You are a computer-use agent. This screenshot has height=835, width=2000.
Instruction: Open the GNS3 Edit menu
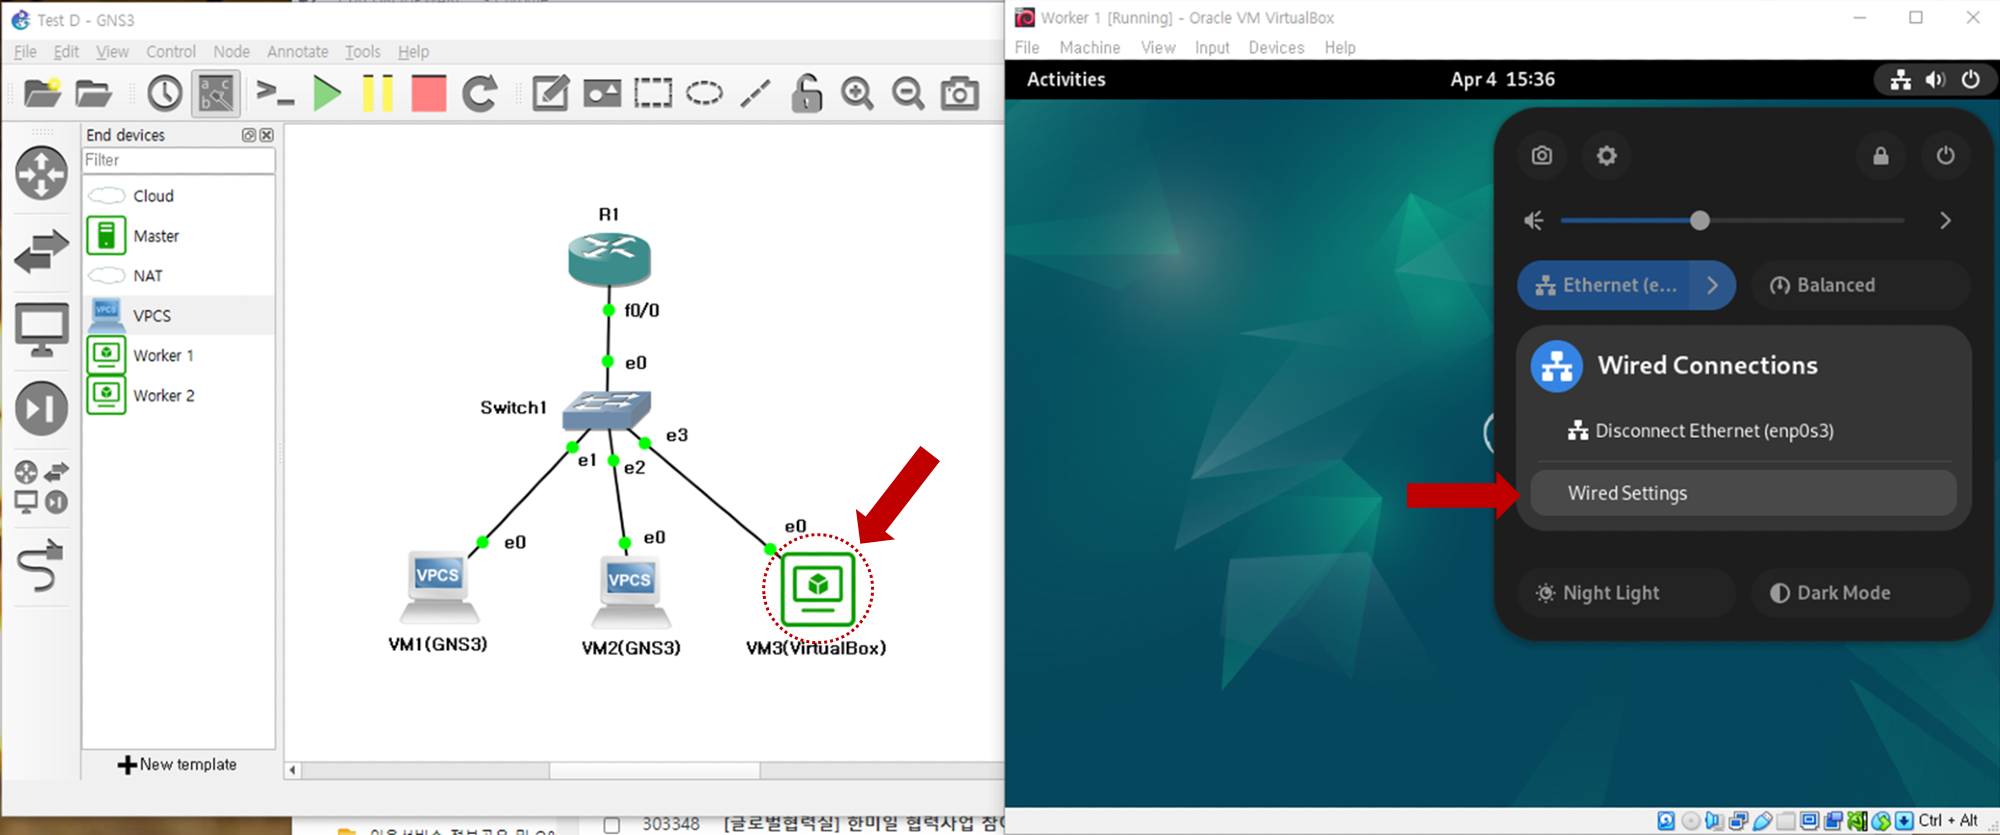(66, 51)
